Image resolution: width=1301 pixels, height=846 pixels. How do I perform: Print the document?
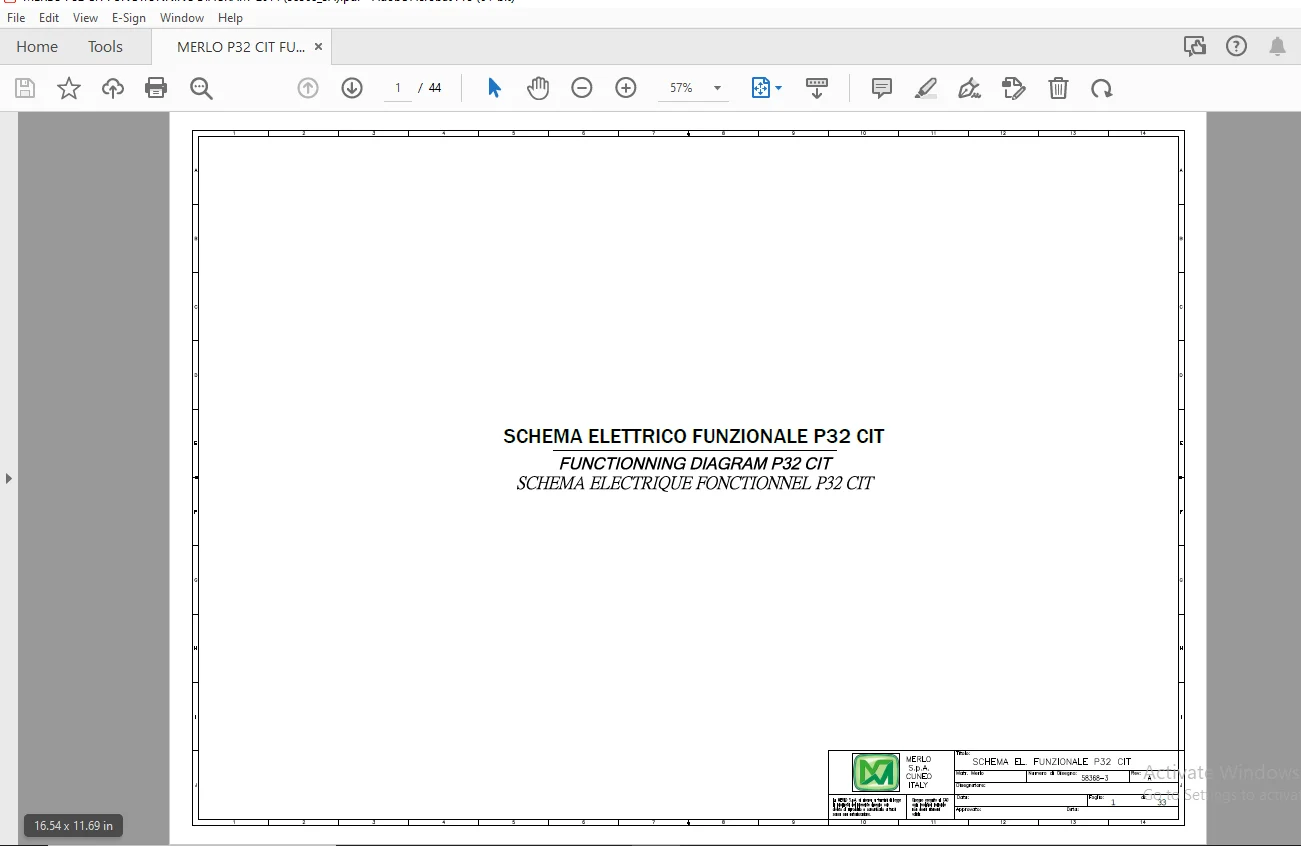point(156,88)
